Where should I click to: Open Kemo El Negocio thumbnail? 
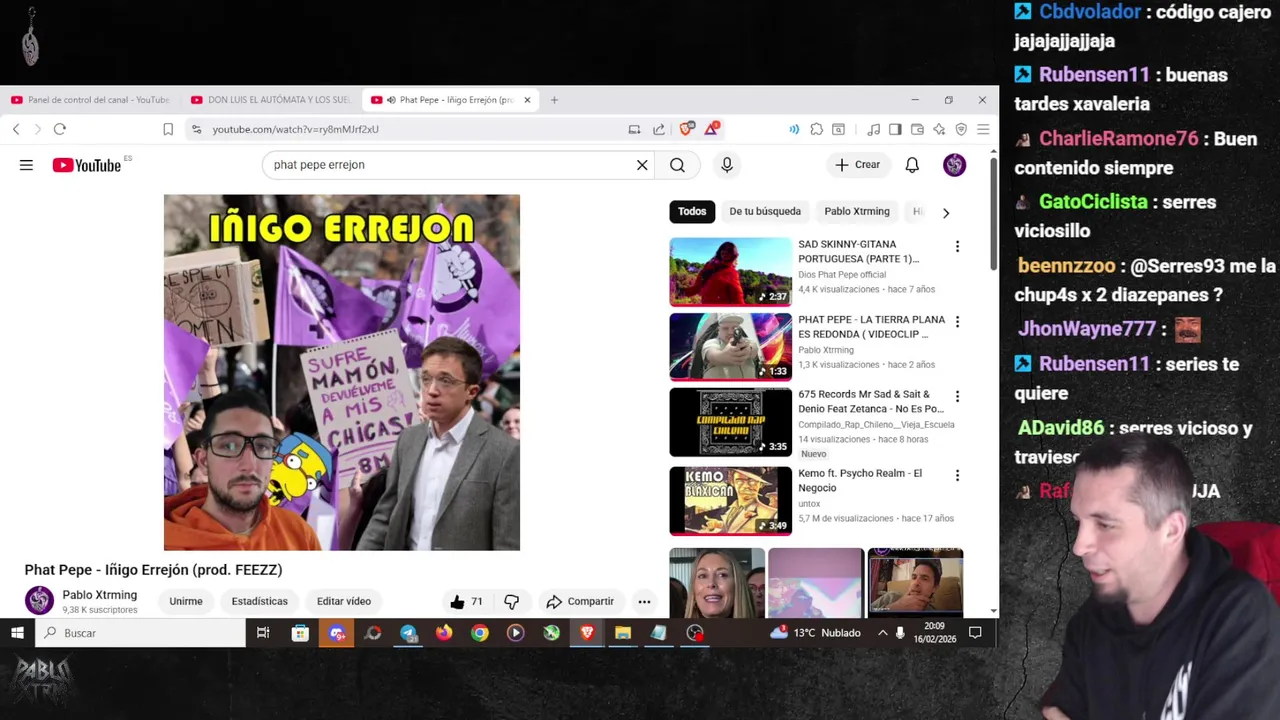coord(730,501)
